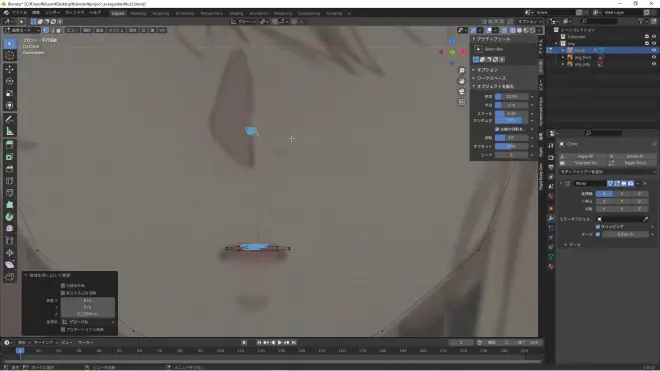Click the zoom magnifier viewport gizmo
Viewport: 660px width, 371px height.
tap(462, 70)
